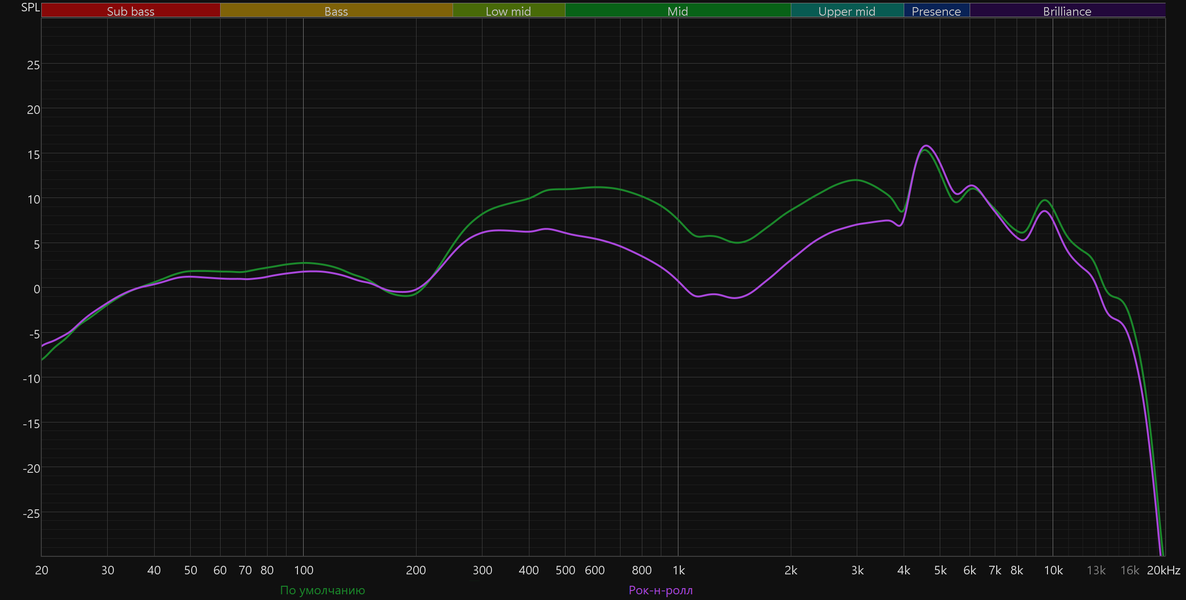
Task: Click the 50 frequency axis label
Action: coord(191,570)
